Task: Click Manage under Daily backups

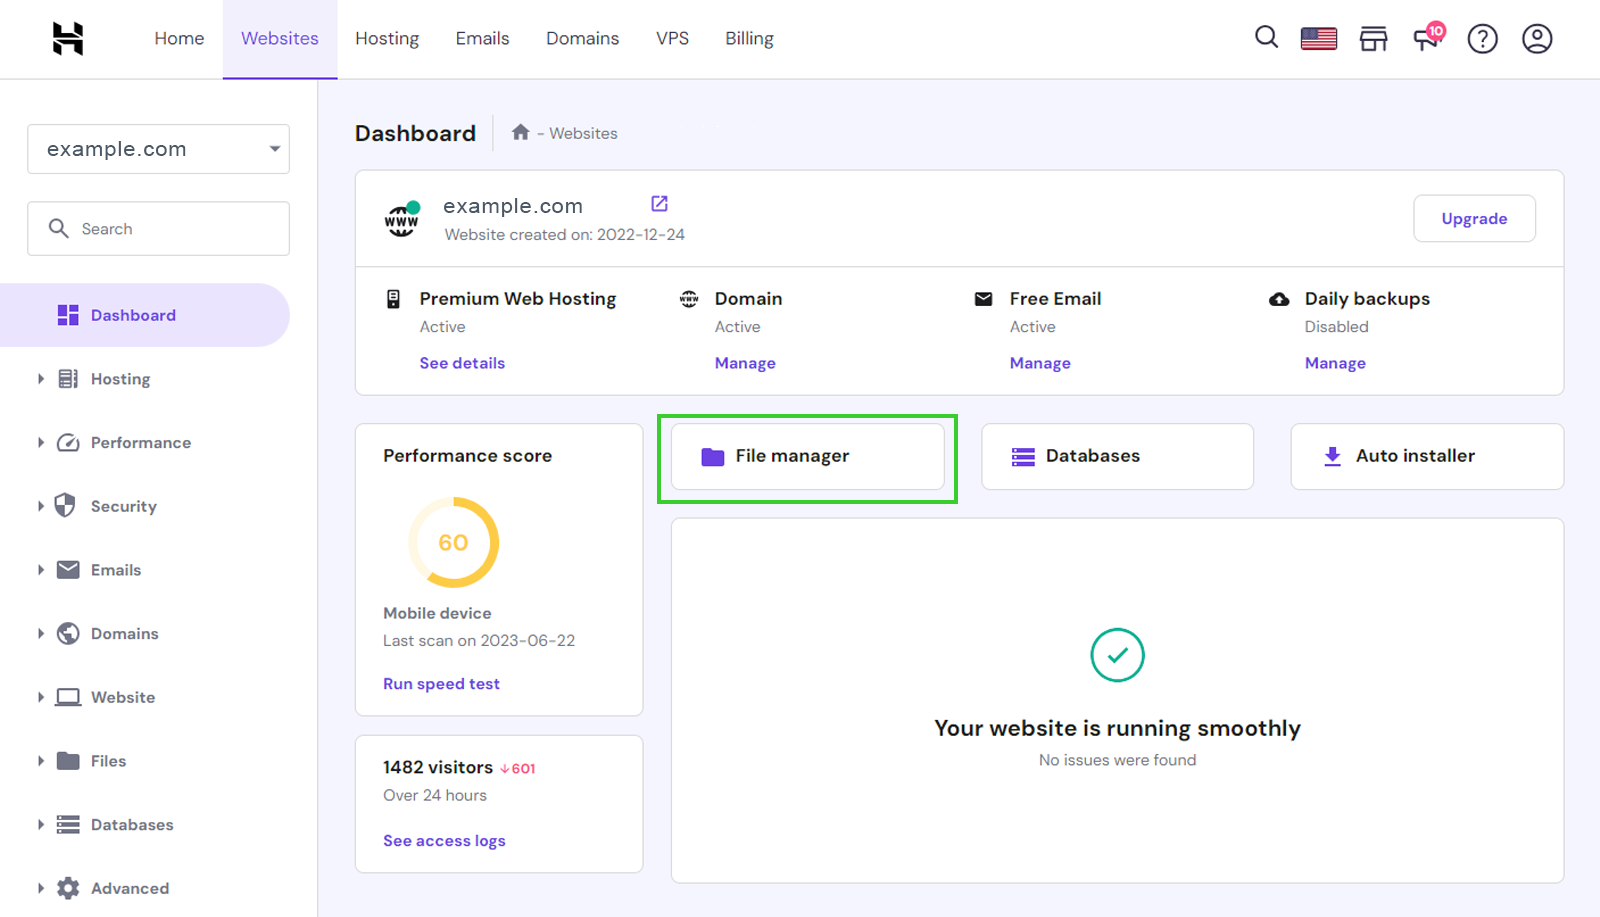Action: coord(1335,363)
